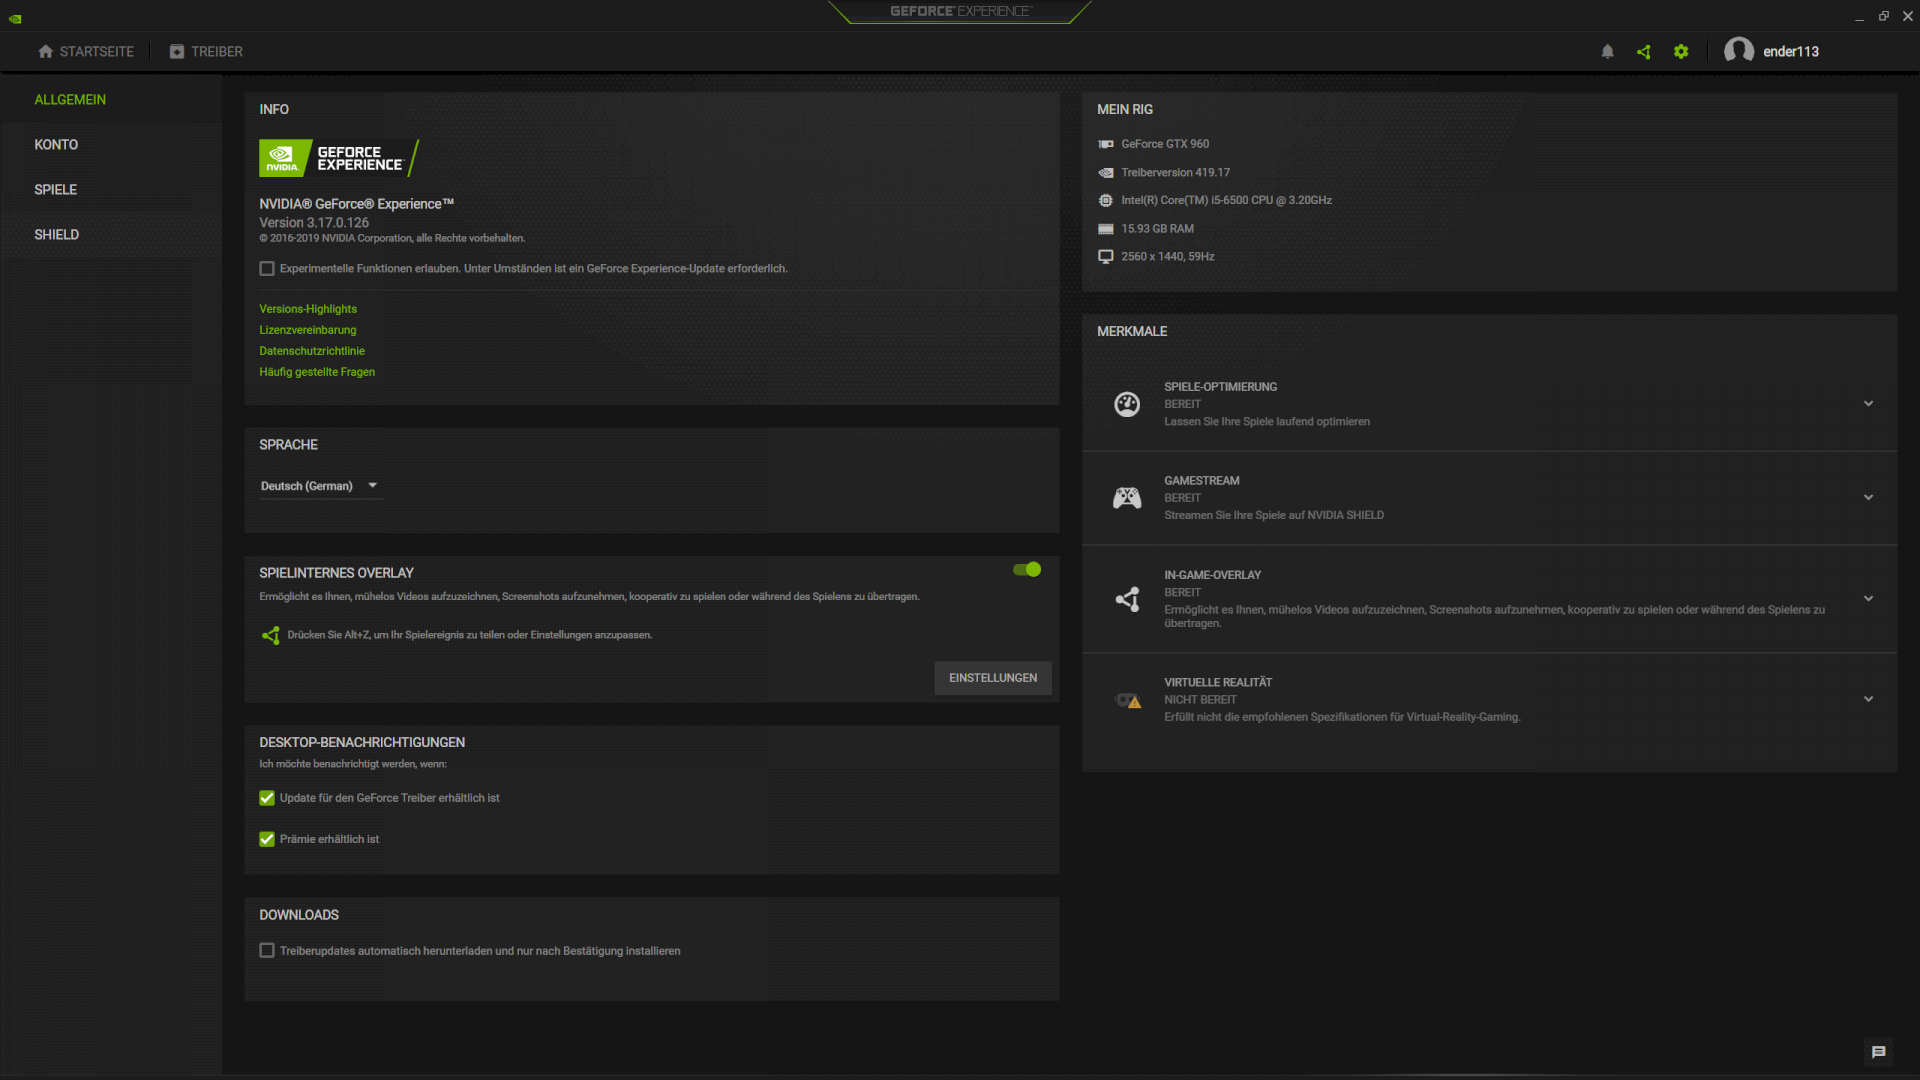The image size is (1920, 1080).
Task: Click the share icon for In-Game-Overlay
Action: (x=1127, y=599)
